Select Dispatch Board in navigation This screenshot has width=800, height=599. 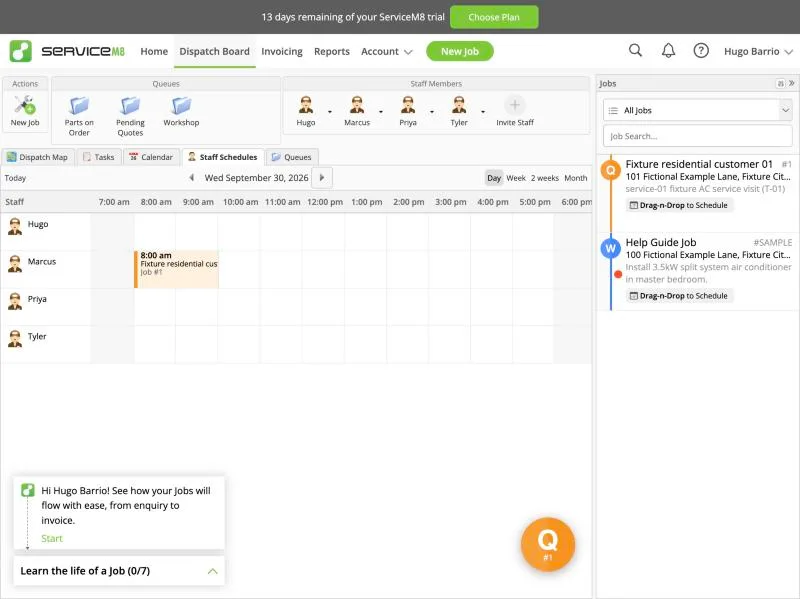coord(214,52)
